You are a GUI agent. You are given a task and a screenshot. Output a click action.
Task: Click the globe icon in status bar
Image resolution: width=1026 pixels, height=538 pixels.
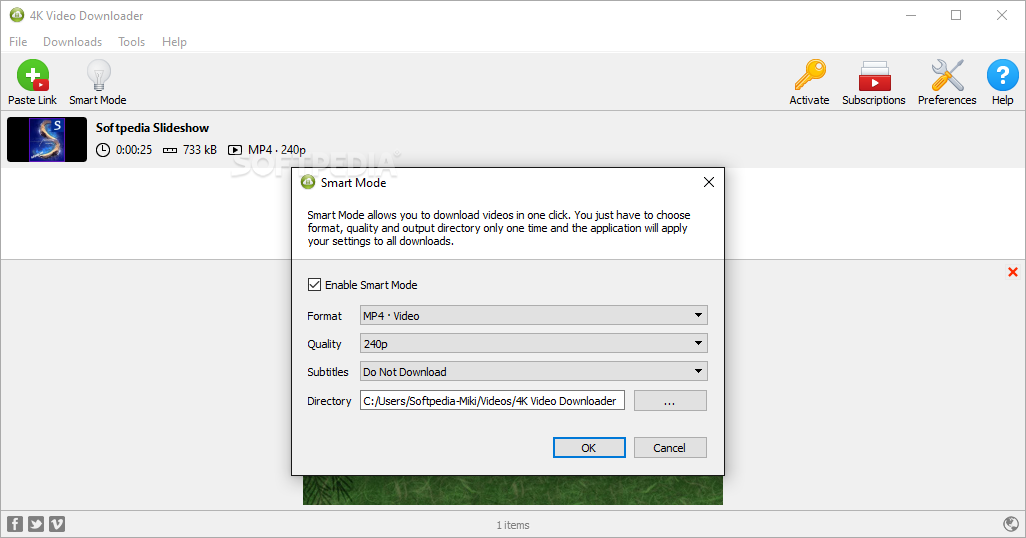tap(1011, 524)
